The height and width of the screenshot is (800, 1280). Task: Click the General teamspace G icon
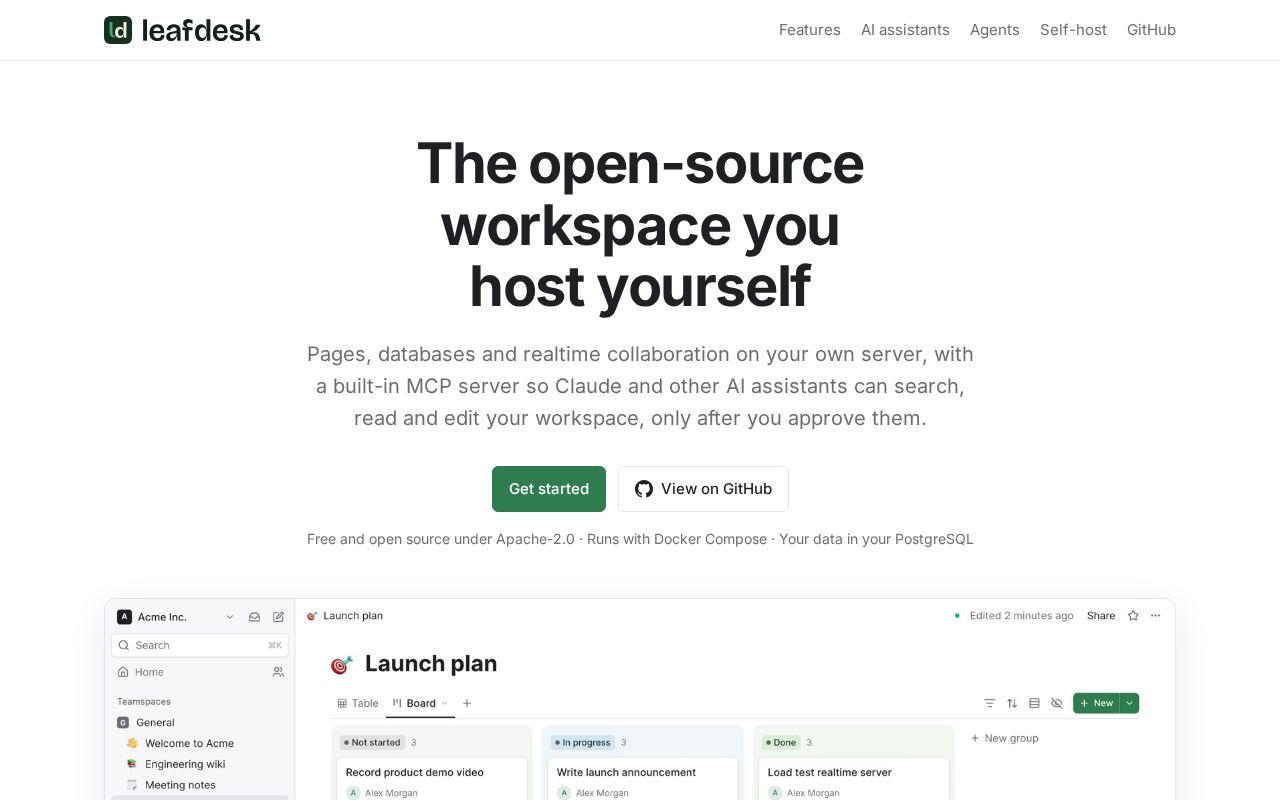pos(123,722)
